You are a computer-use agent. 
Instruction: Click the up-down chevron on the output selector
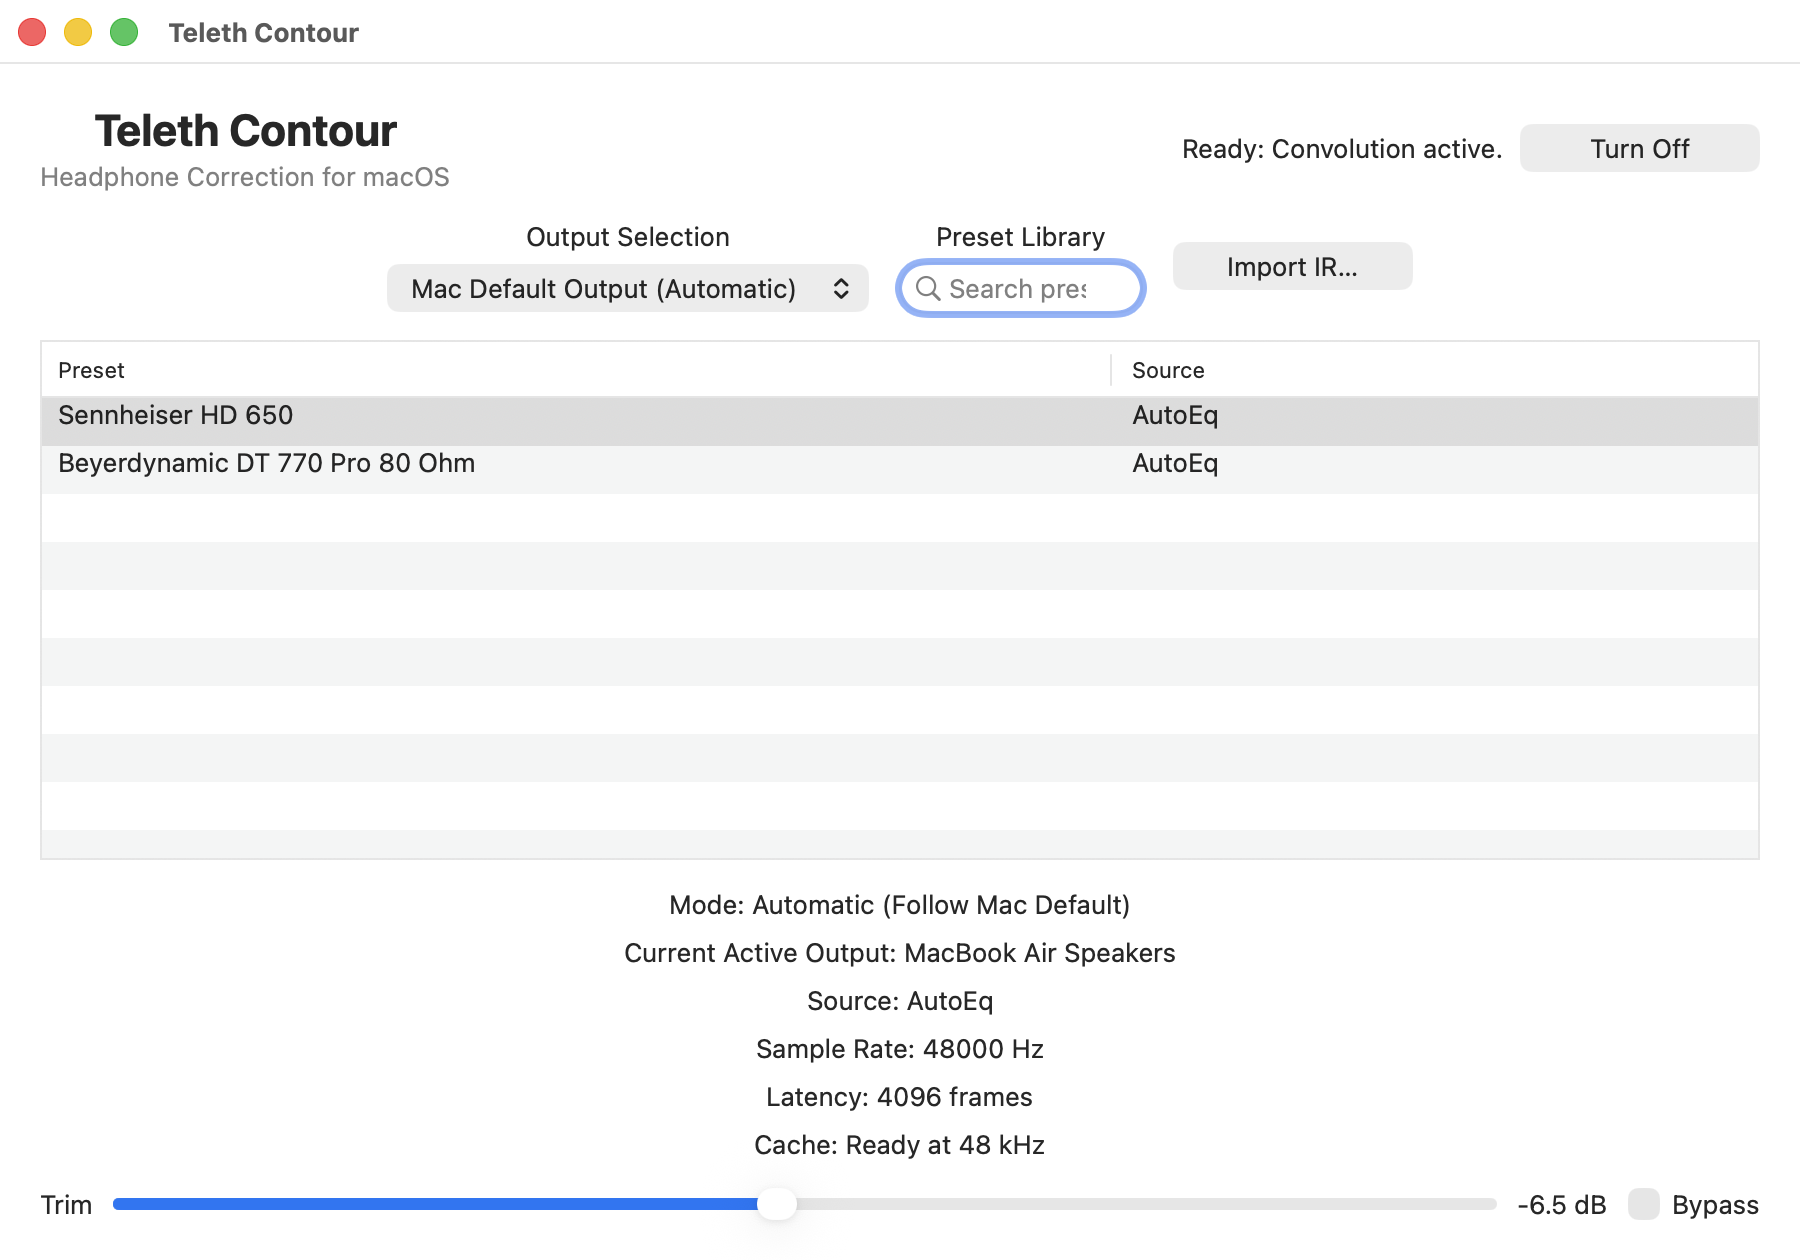842,288
